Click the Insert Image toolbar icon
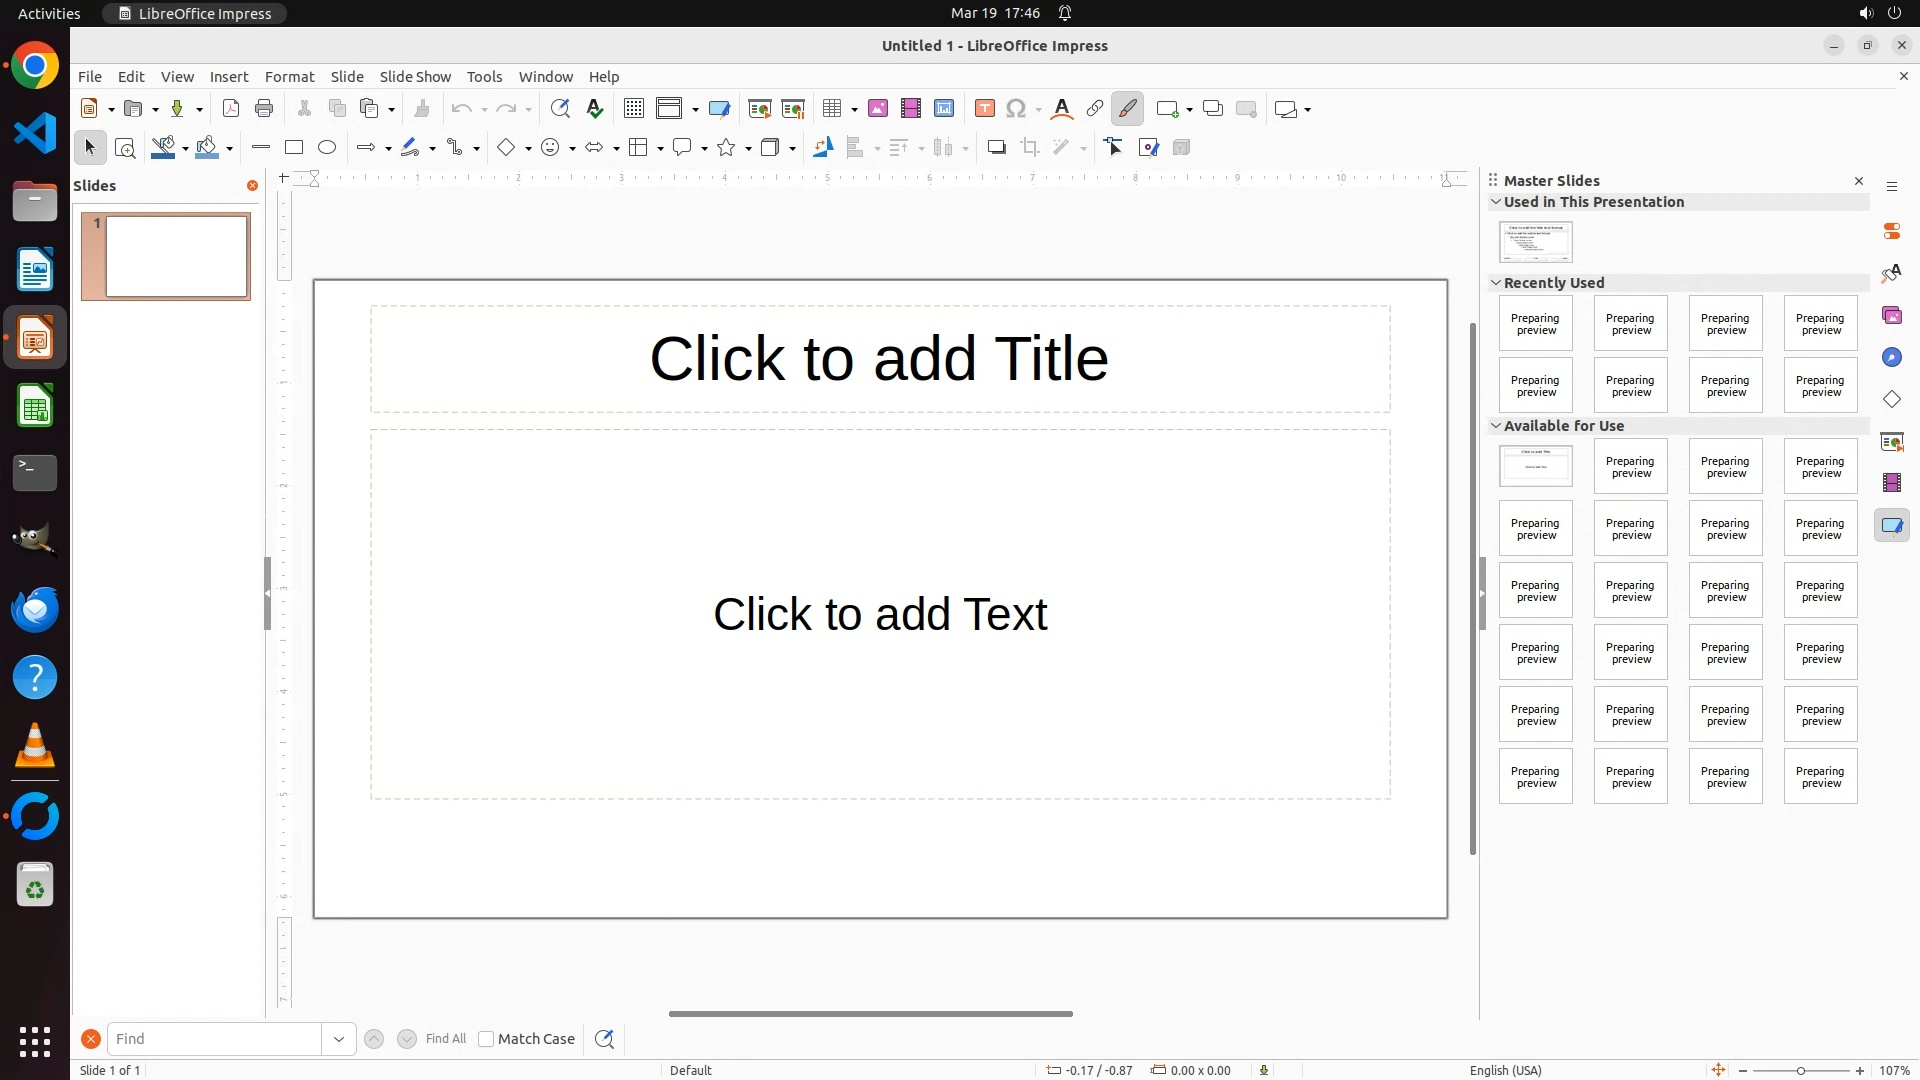The width and height of the screenshot is (1920, 1080). [878, 109]
